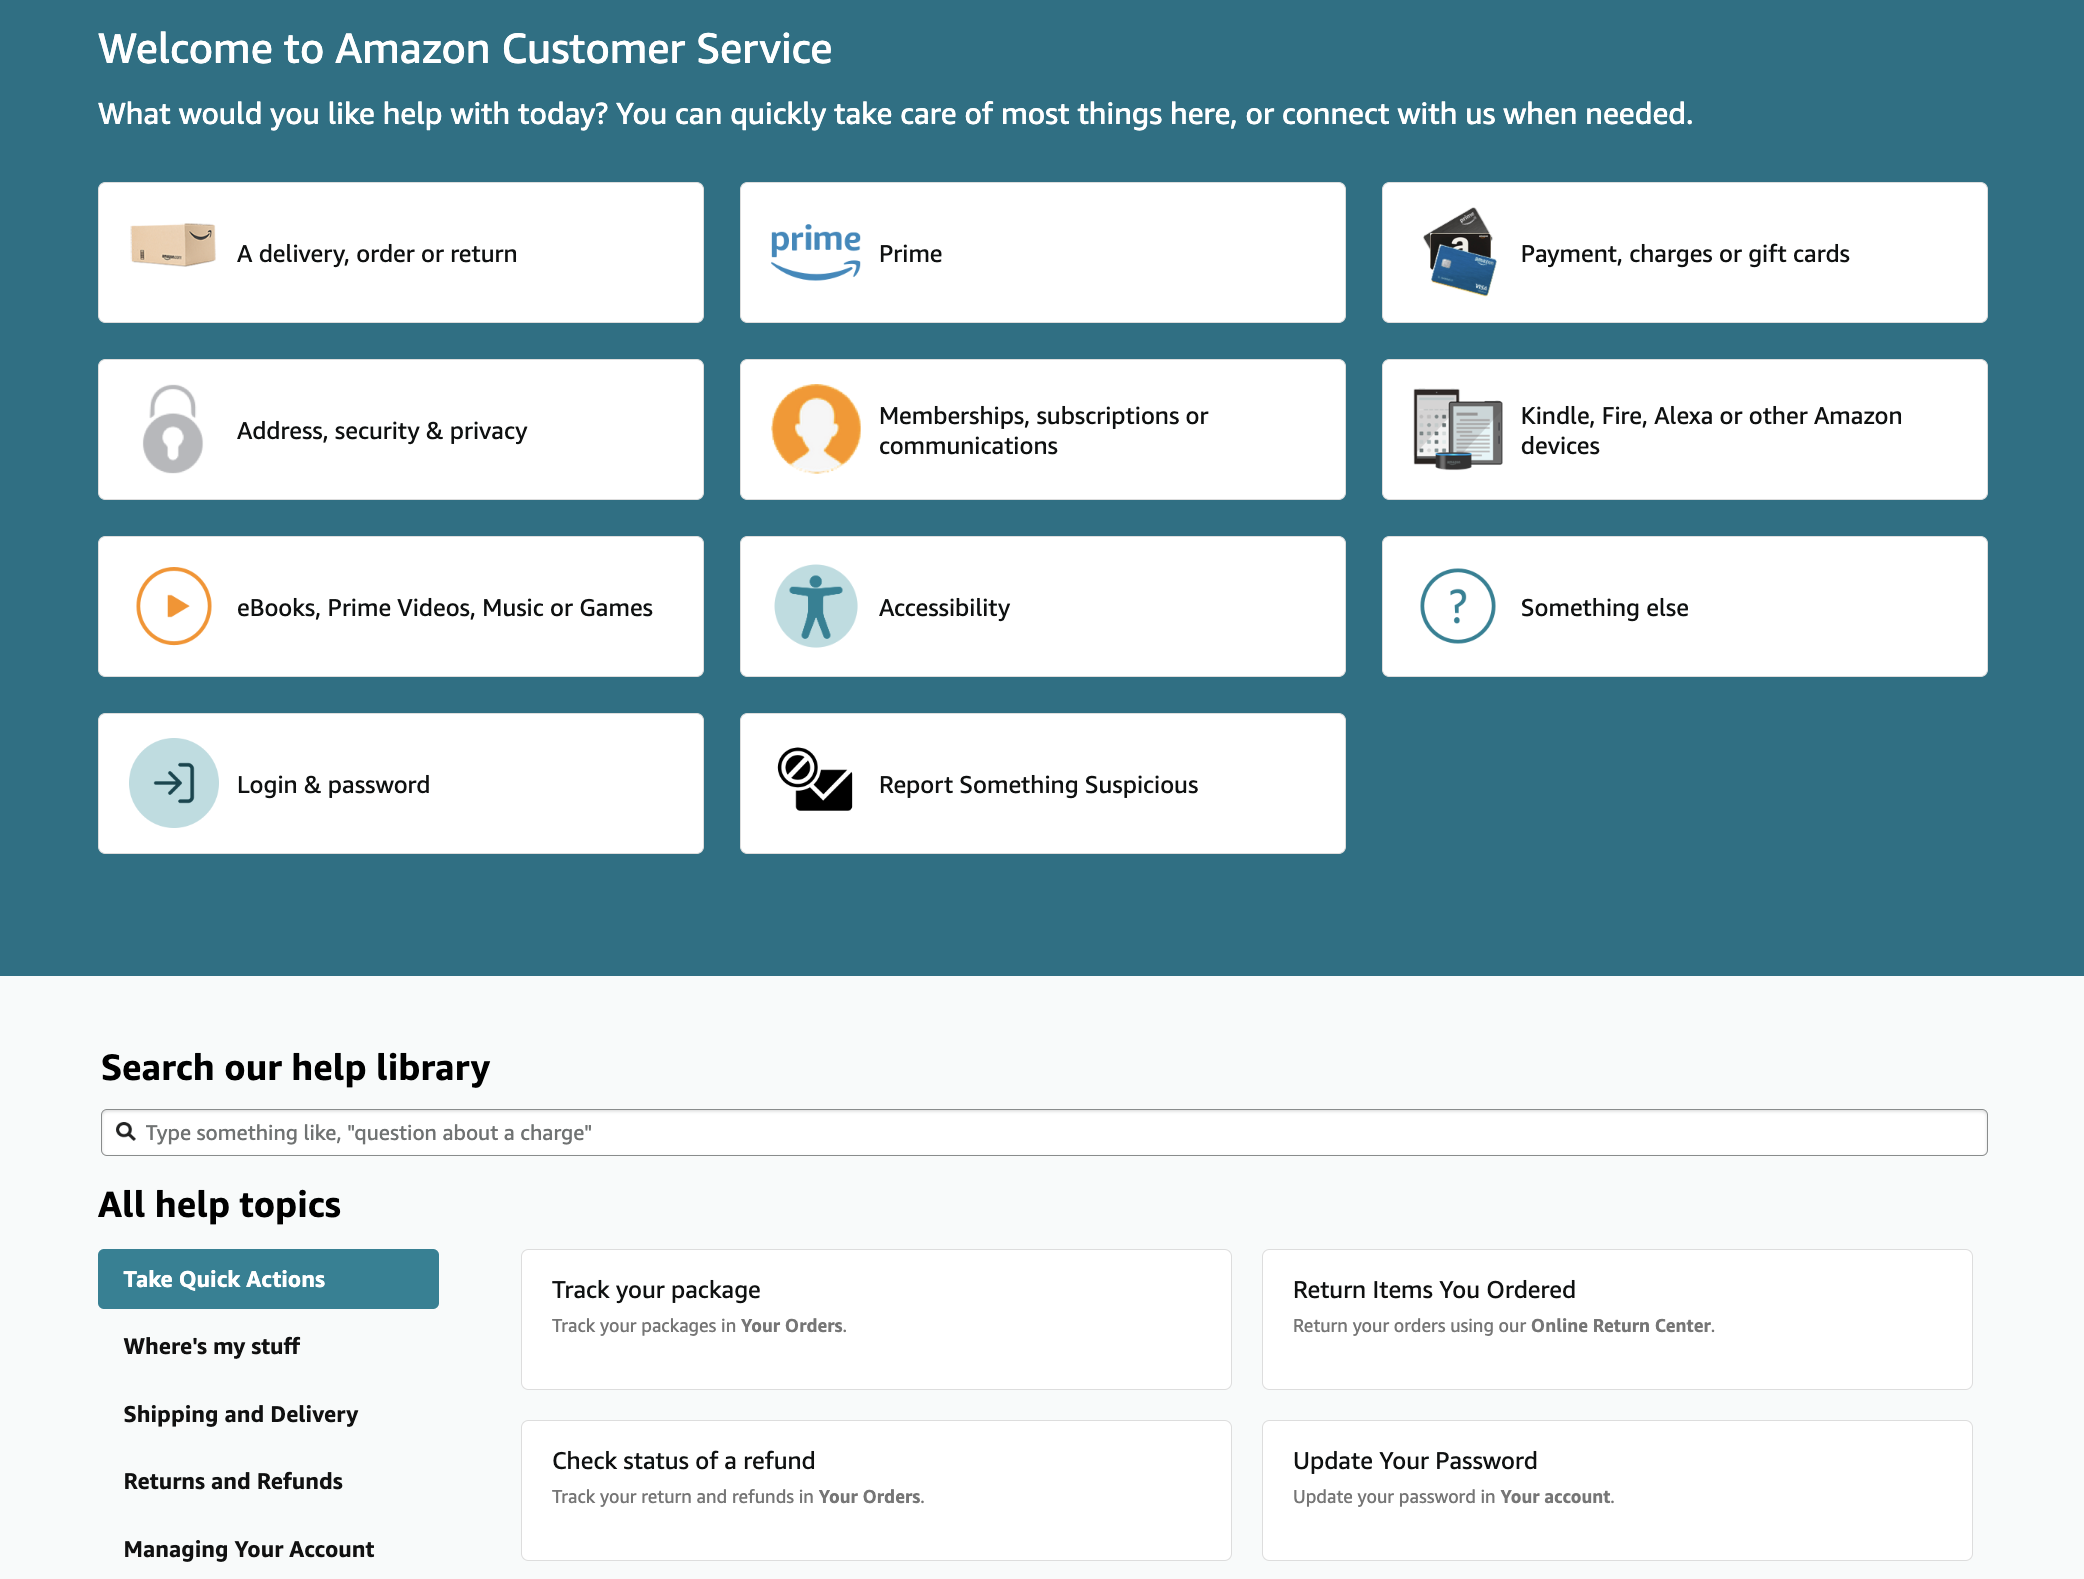This screenshot has width=2084, height=1579.
Task: Choose 'Payment, charges or gift cards'
Action: click(x=1685, y=252)
